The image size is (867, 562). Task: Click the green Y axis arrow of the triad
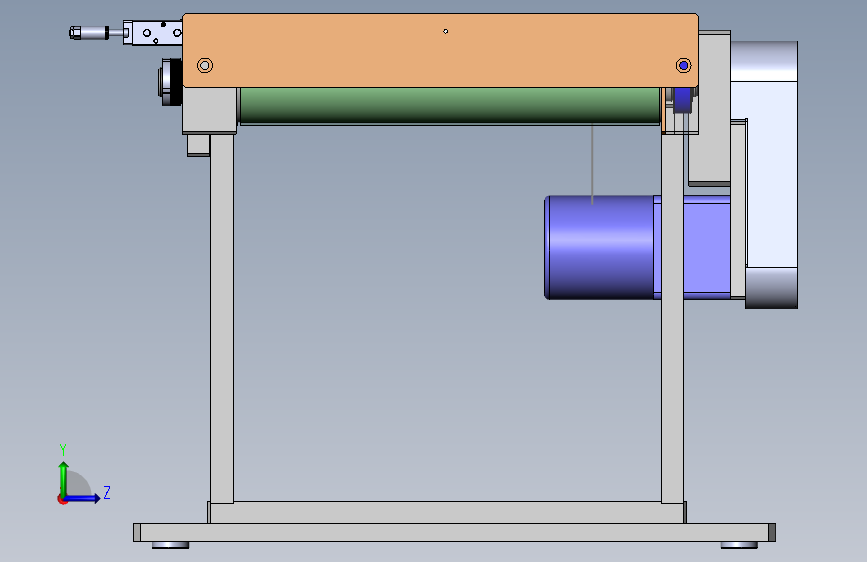64,478
